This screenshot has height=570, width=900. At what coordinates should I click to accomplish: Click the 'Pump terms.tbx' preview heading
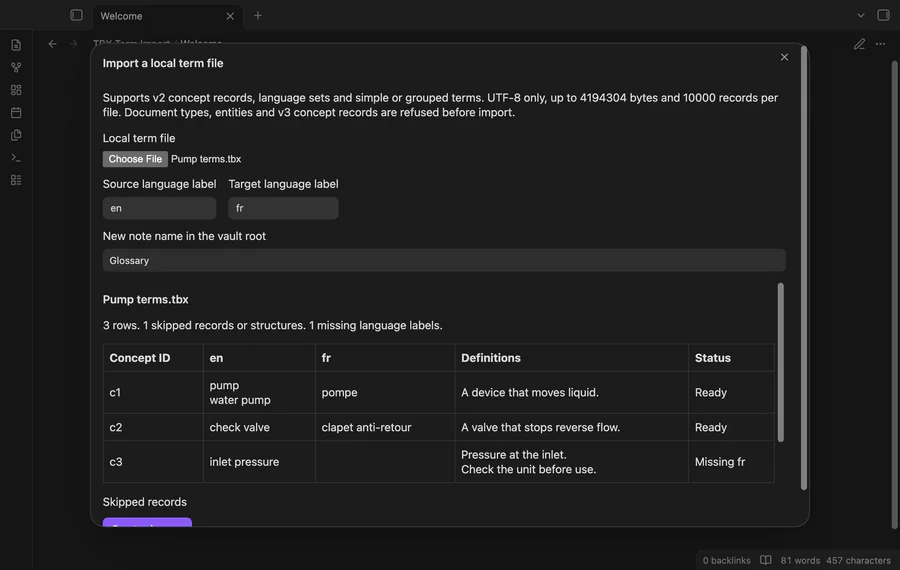click(145, 299)
